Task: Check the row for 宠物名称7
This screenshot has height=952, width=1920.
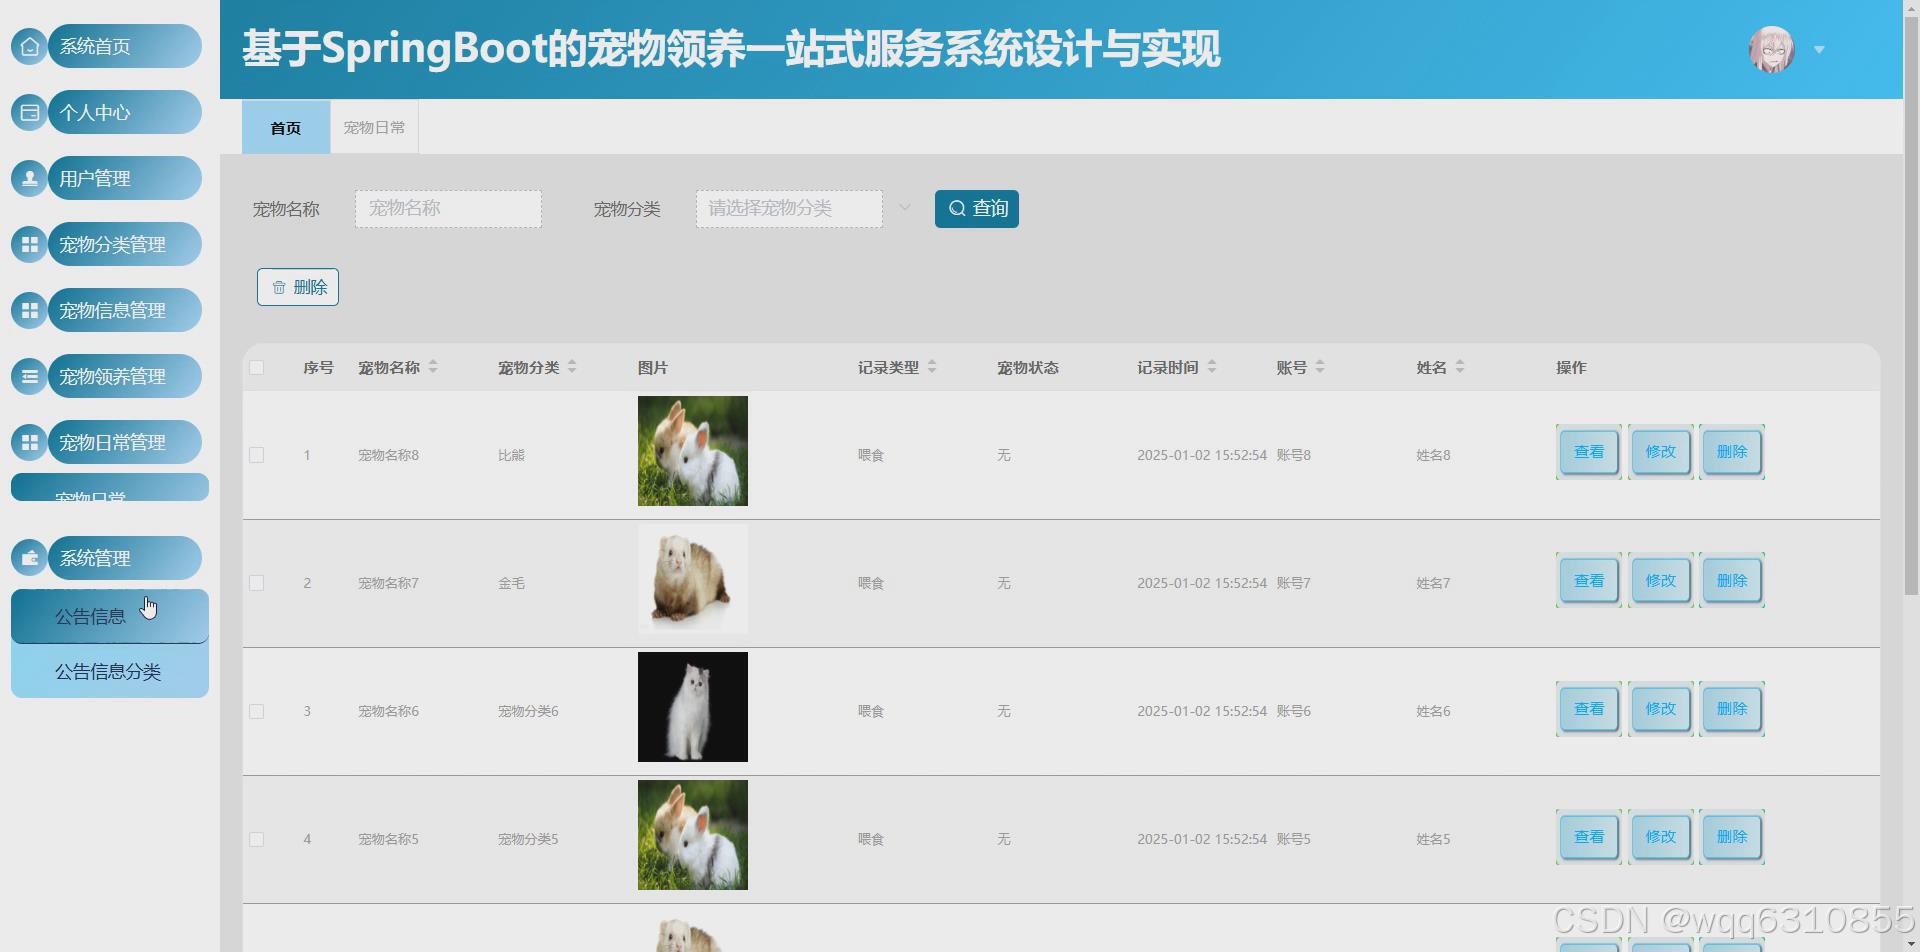Action: [257, 583]
